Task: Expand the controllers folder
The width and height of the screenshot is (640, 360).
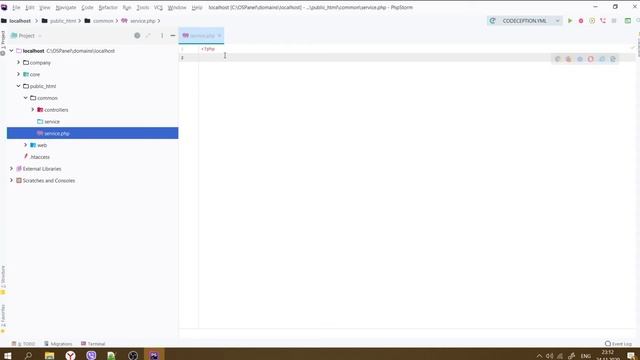Action: pos(33,110)
